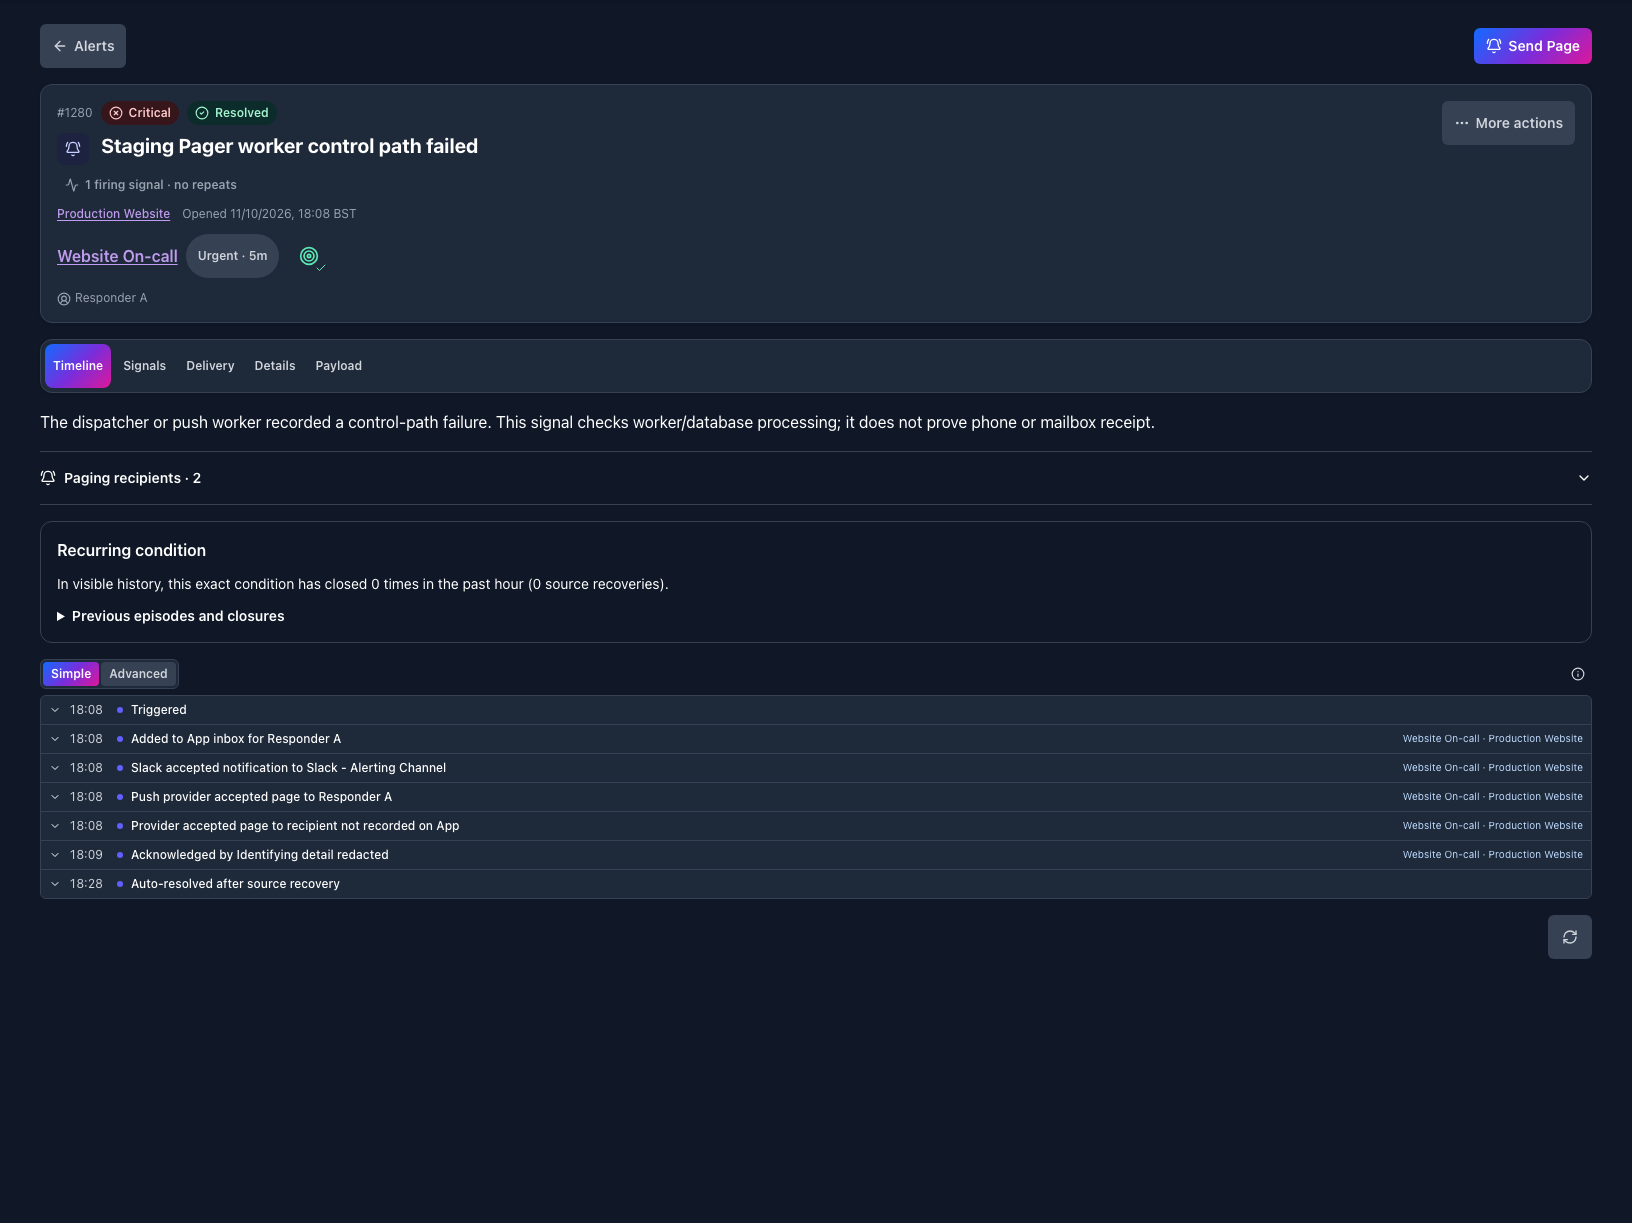Screen dimensions: 1632x1223
Task: Click '1 firing signal · no repeats' text
Action: (x=161, y=185)
